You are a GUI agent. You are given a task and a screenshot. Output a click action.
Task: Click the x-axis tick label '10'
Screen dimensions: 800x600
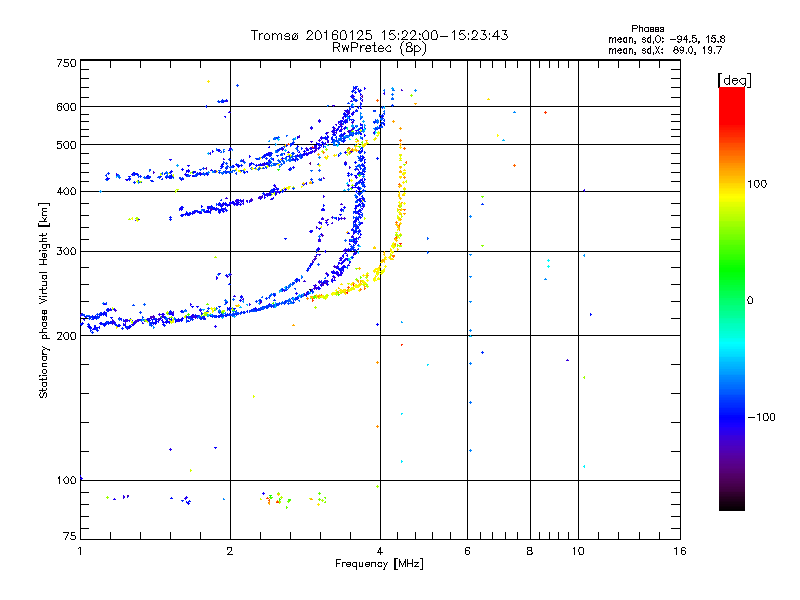(578, 551)
